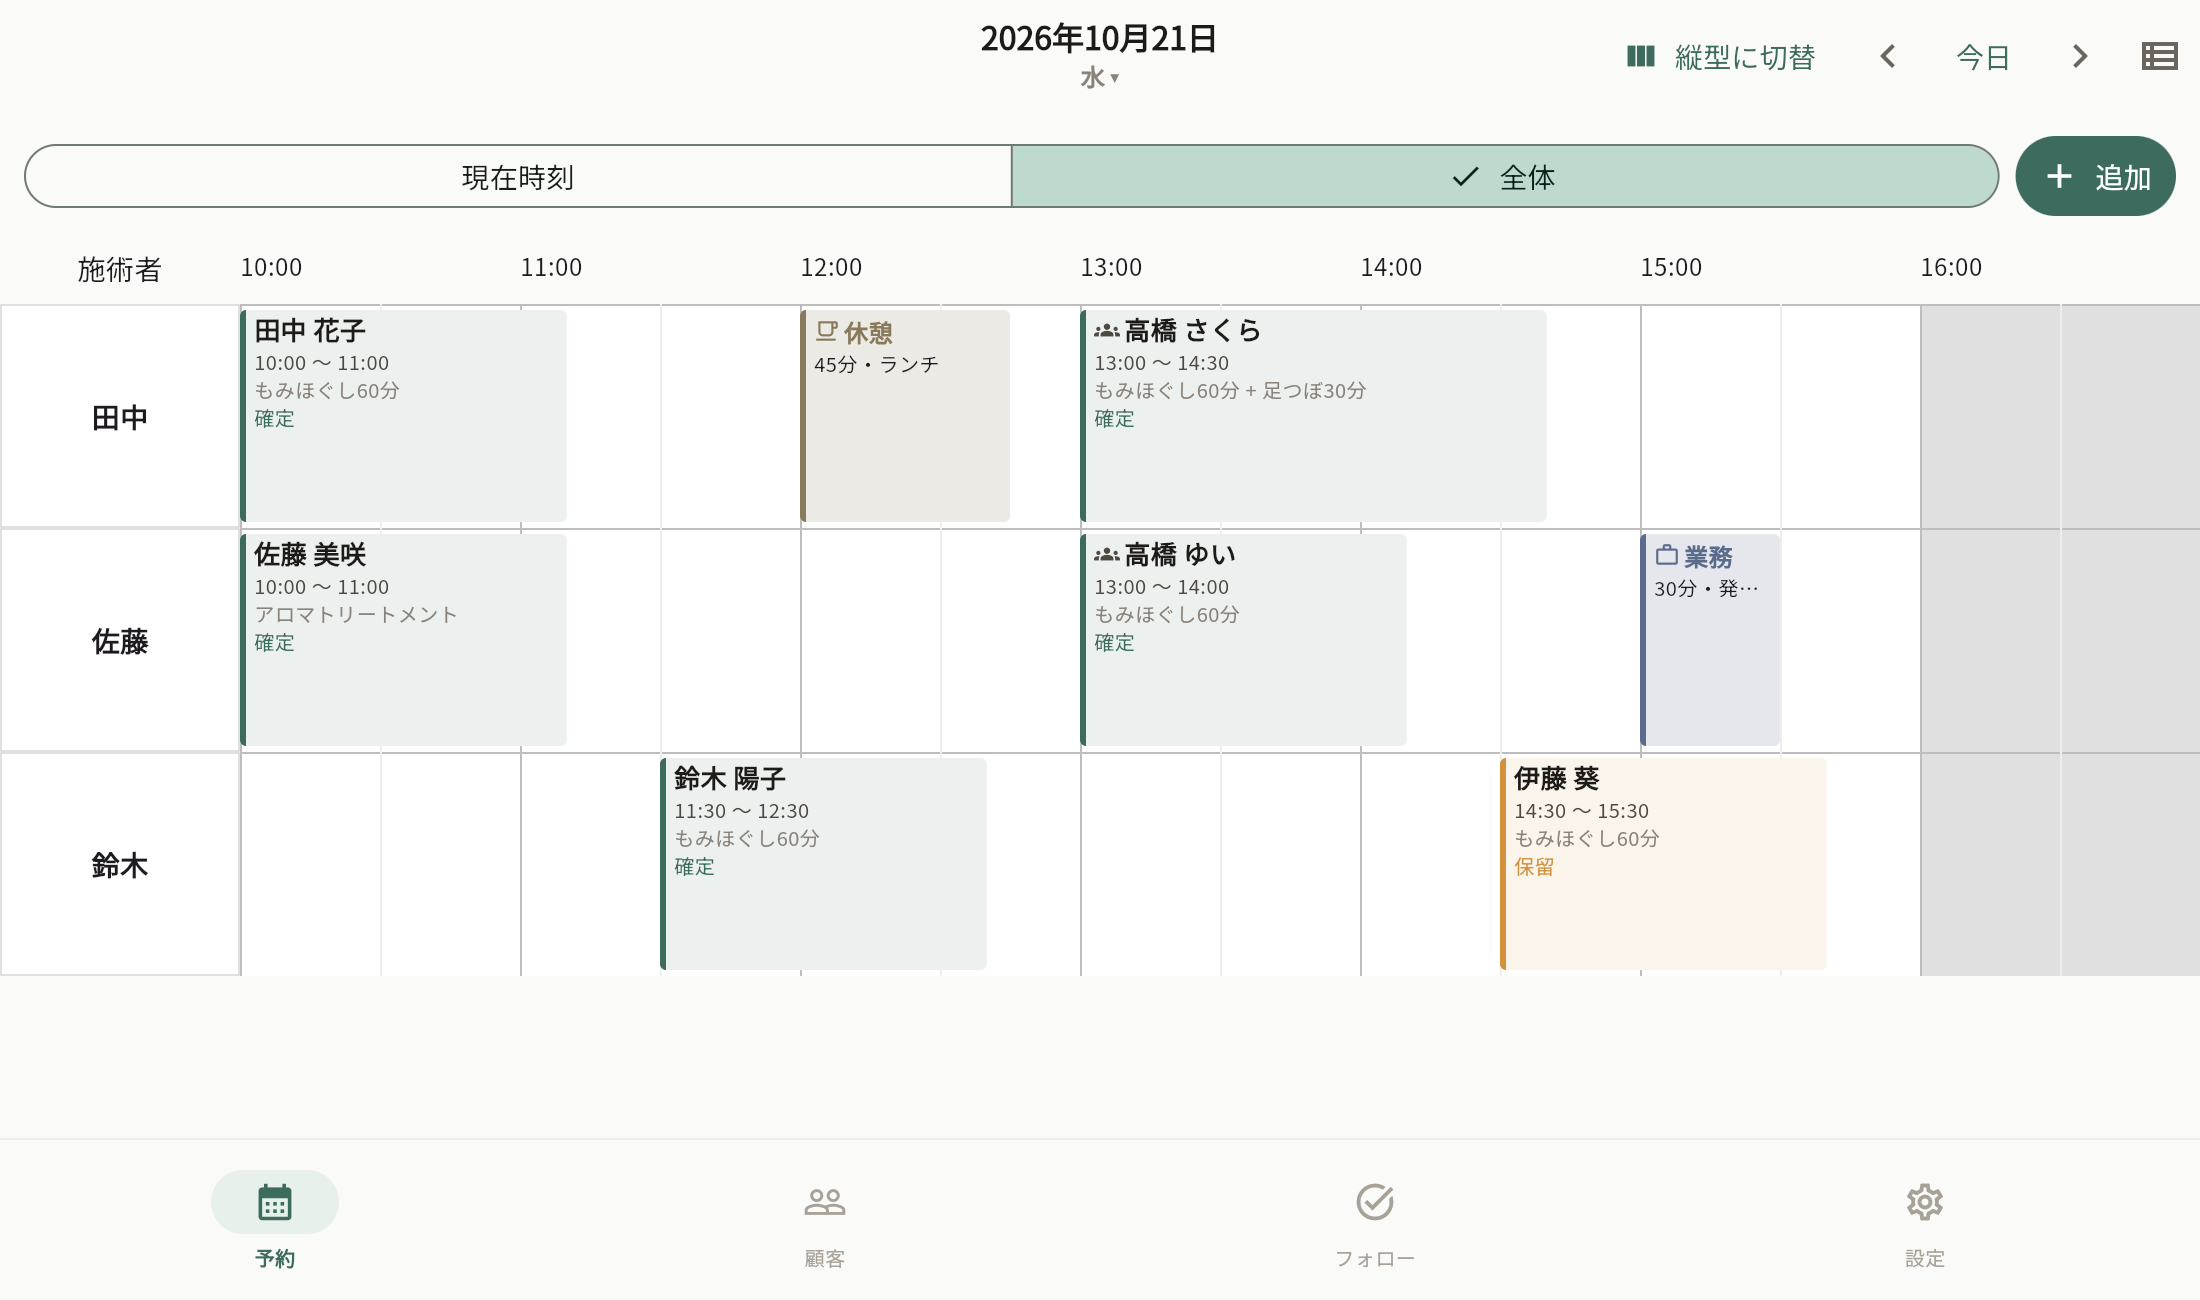
Task: Click the 16:00 time column header
Action: (1951, 268)
